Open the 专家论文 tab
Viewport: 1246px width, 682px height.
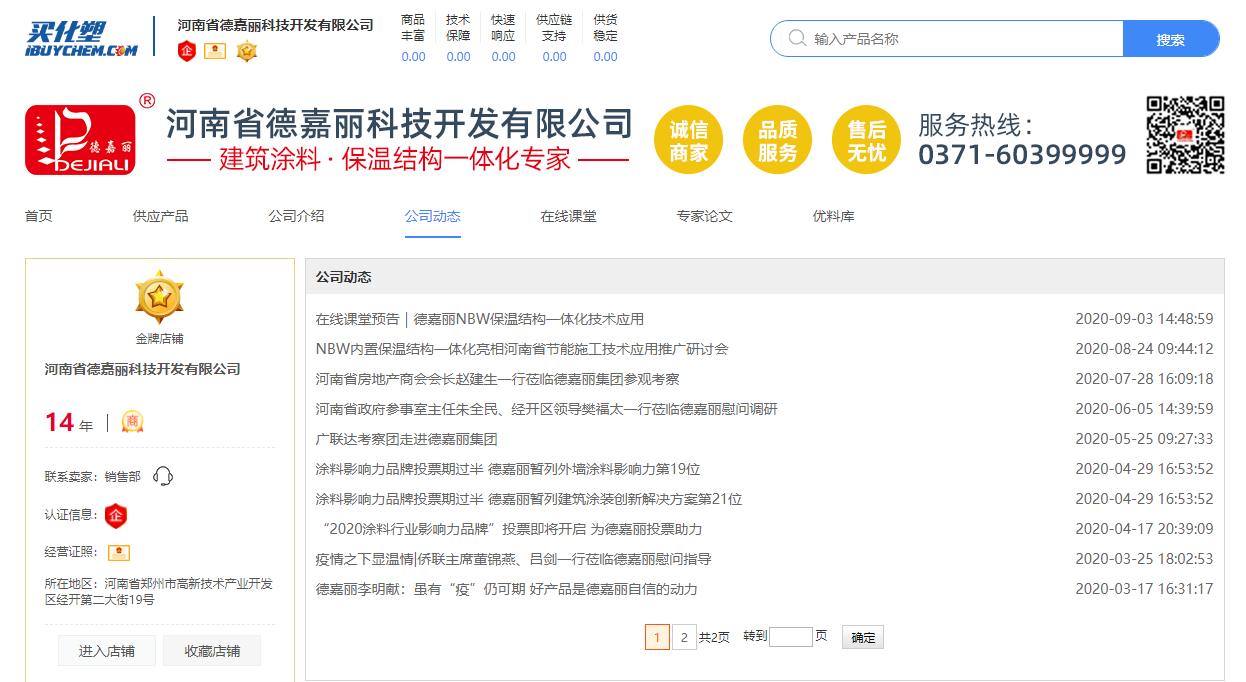pos(704,216)
